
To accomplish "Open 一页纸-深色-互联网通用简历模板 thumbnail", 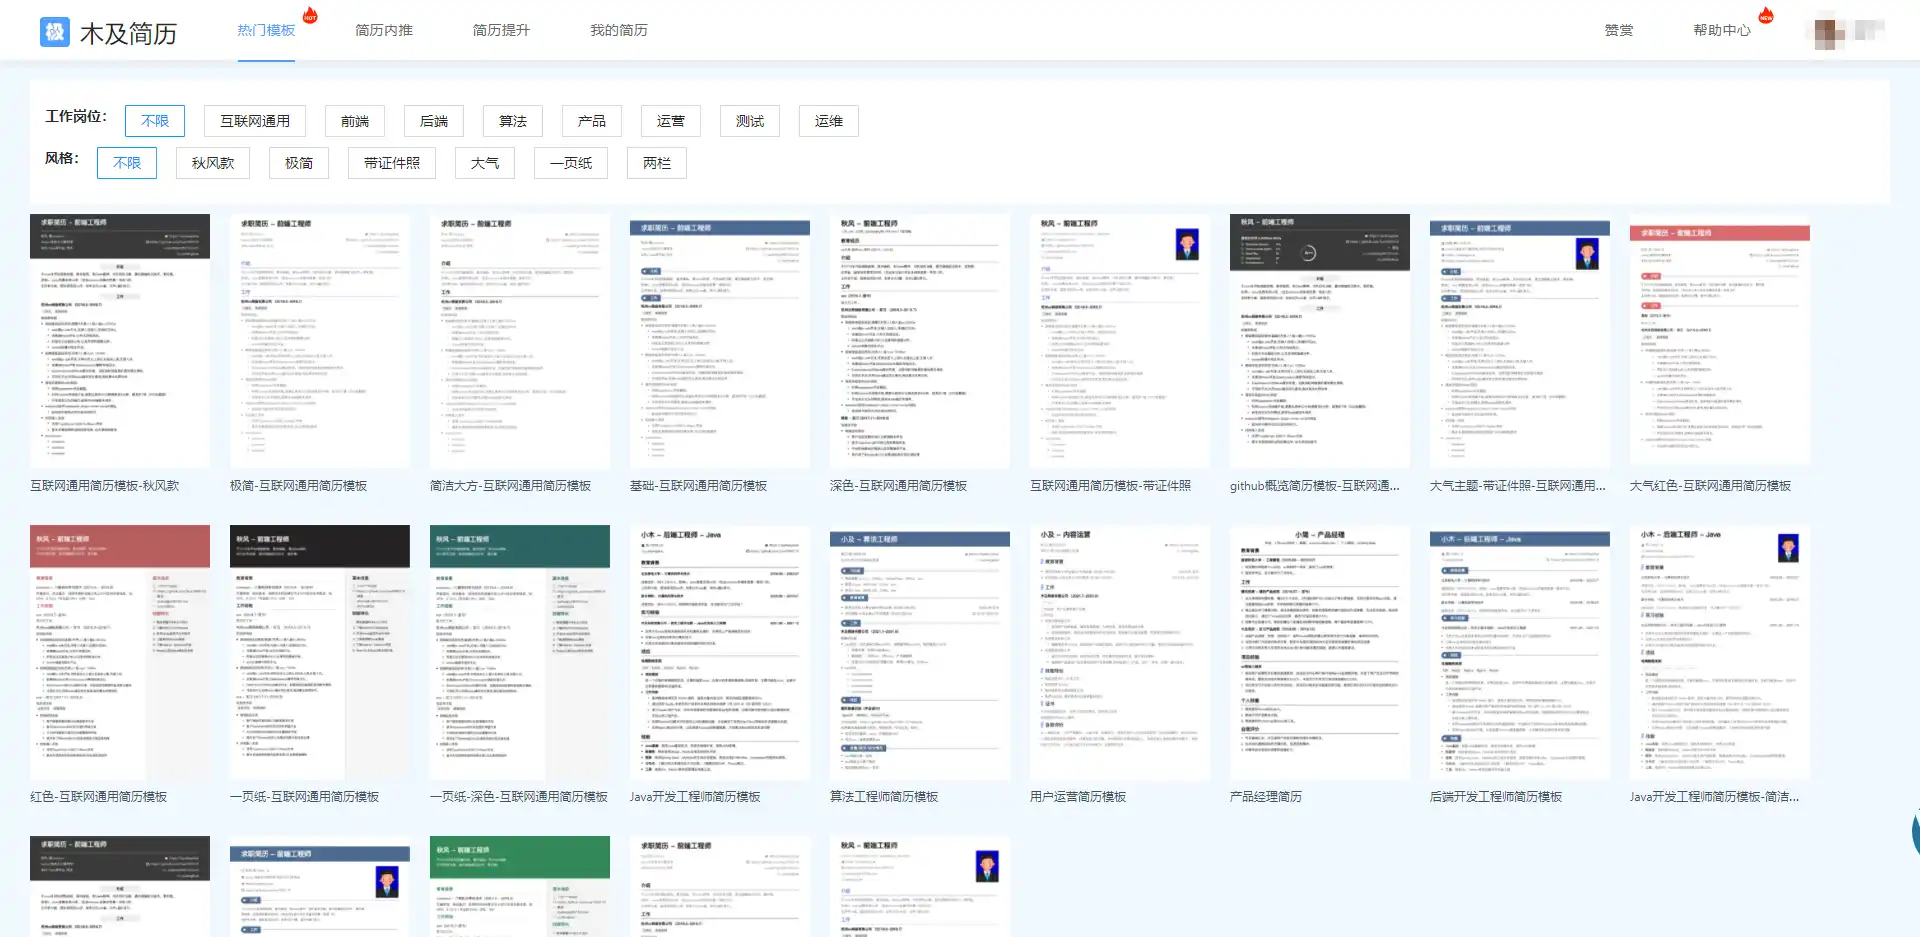I will pyautogui.click(x=520, y=652).
